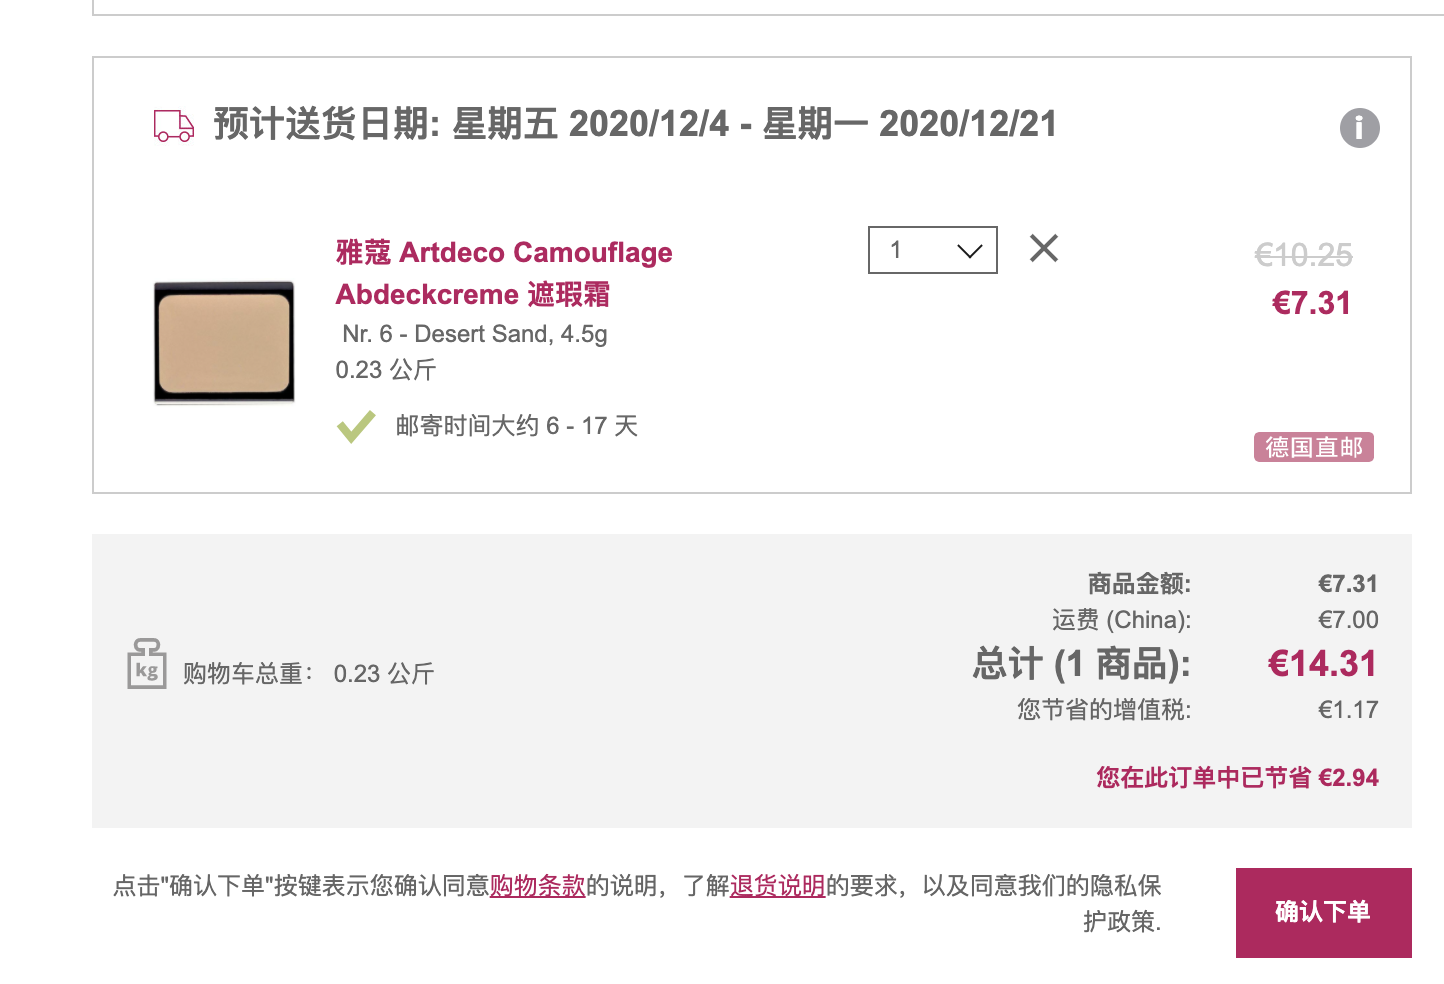Open the 购物条款 terms link
This screenshot has height=984, width=1444.
pos(537,886)
